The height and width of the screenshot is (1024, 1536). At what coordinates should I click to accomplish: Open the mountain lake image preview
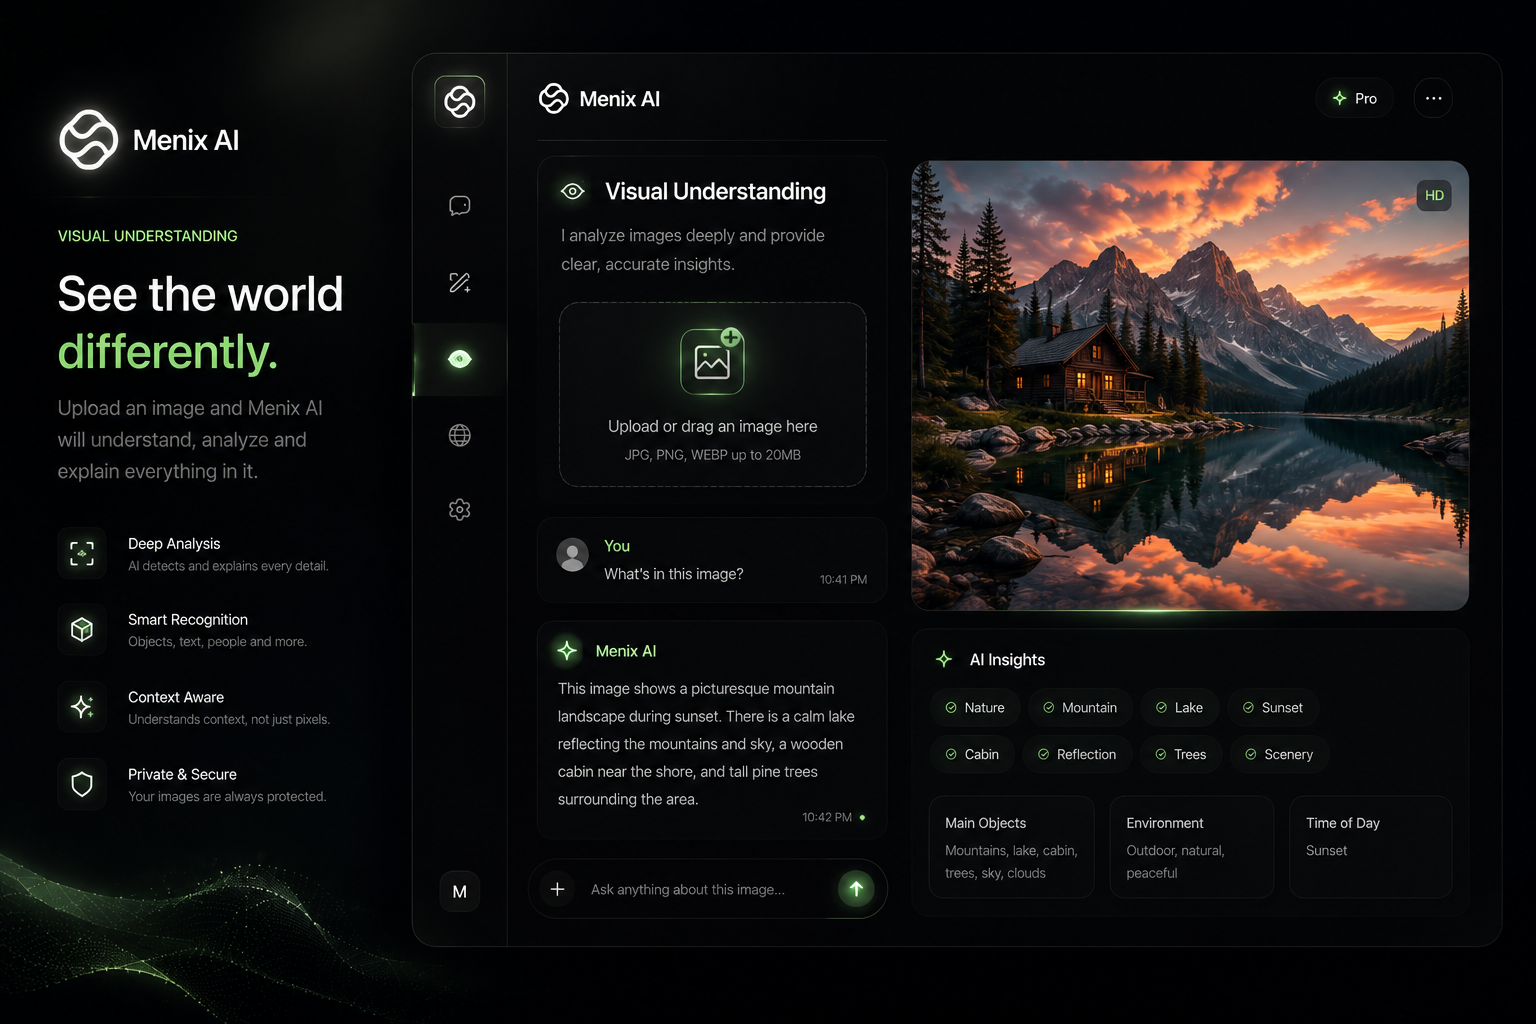pos(1190,386)
